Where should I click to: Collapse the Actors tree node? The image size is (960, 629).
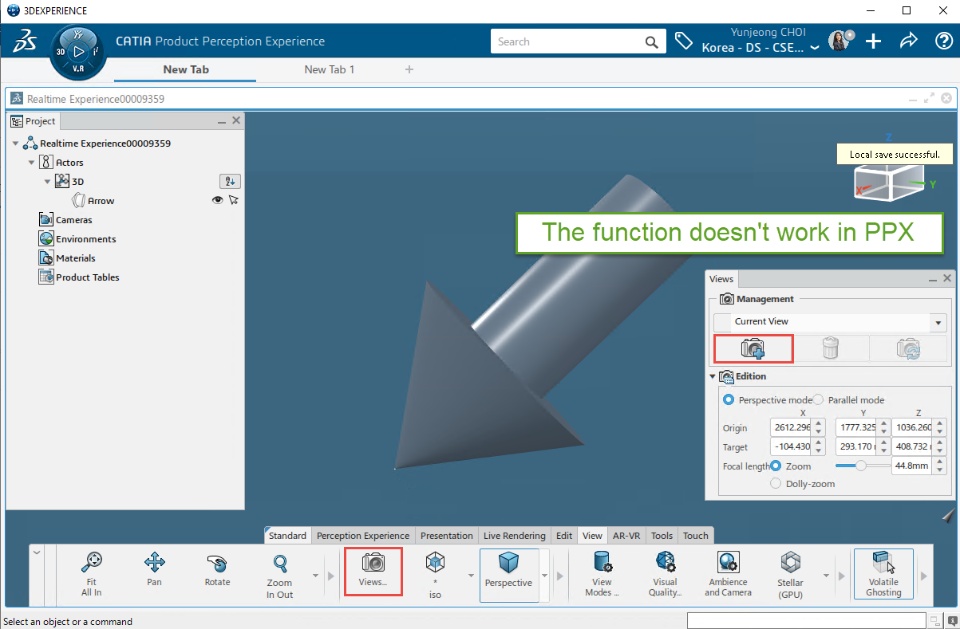coord(31,162)
